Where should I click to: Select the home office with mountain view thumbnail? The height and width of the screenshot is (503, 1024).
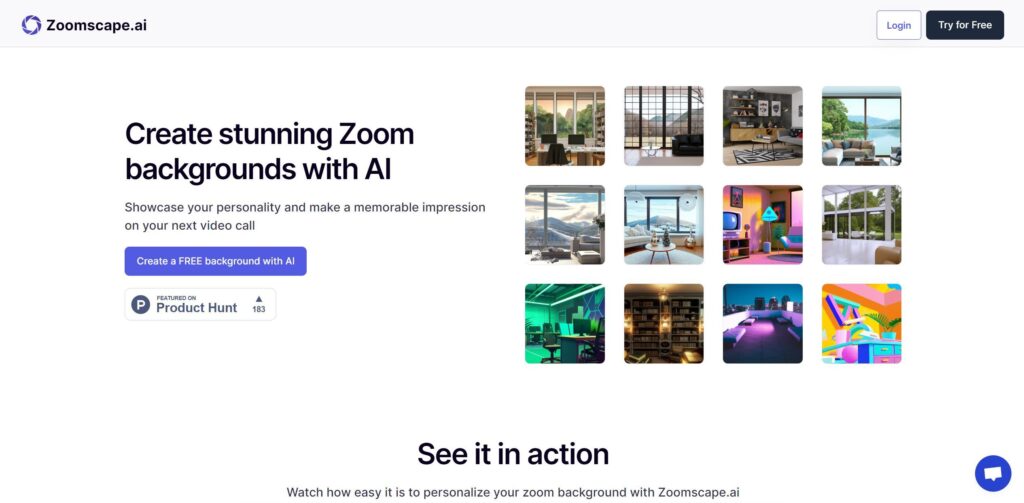coord(565,126)
